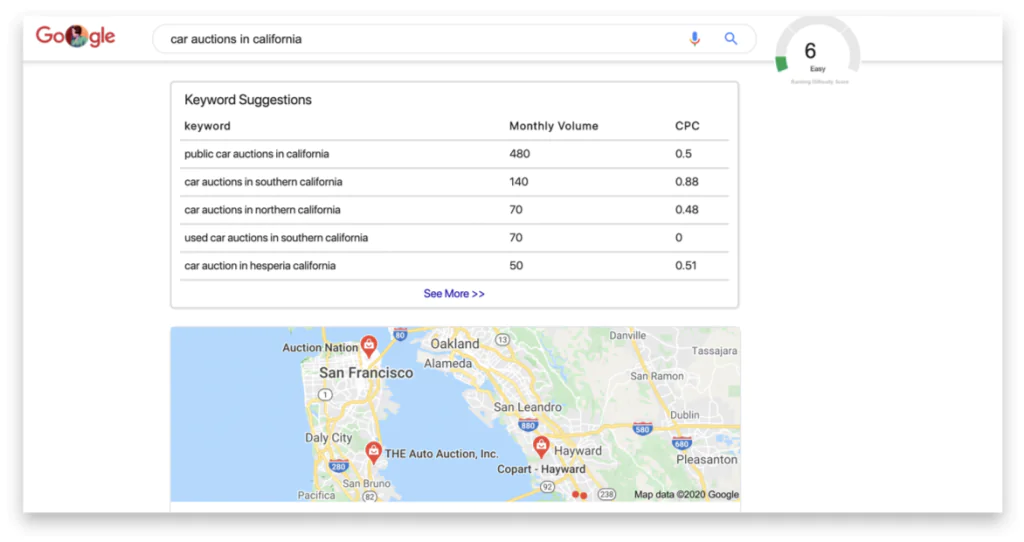Click the green ranking difficulty gauge marker
The image size is (1024, 542).
[x=781, y=64]
